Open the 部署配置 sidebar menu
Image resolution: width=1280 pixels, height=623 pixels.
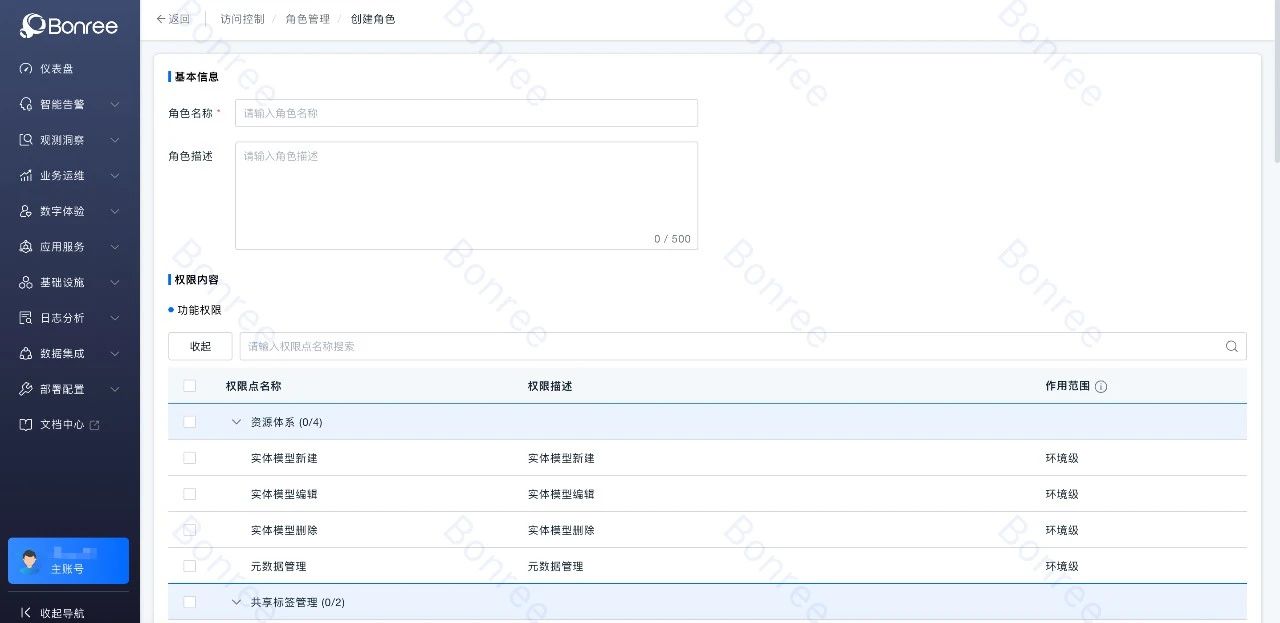pyautogui.click(x=62, y=389)
